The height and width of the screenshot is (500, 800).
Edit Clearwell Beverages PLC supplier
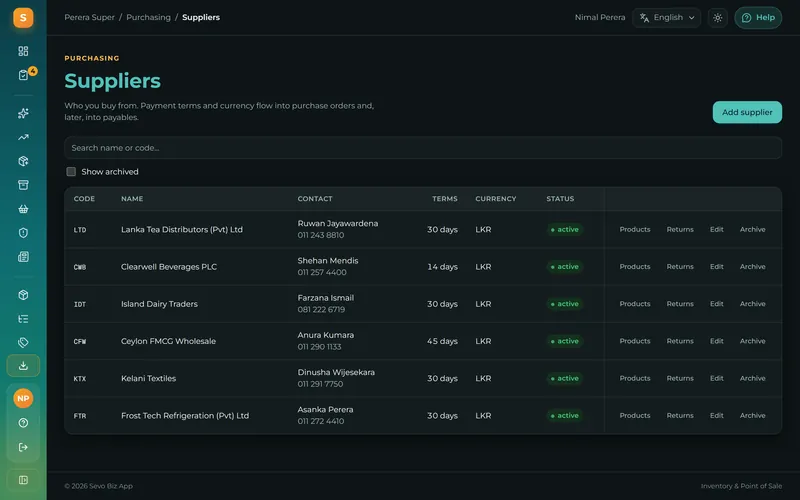coord(716,267)
